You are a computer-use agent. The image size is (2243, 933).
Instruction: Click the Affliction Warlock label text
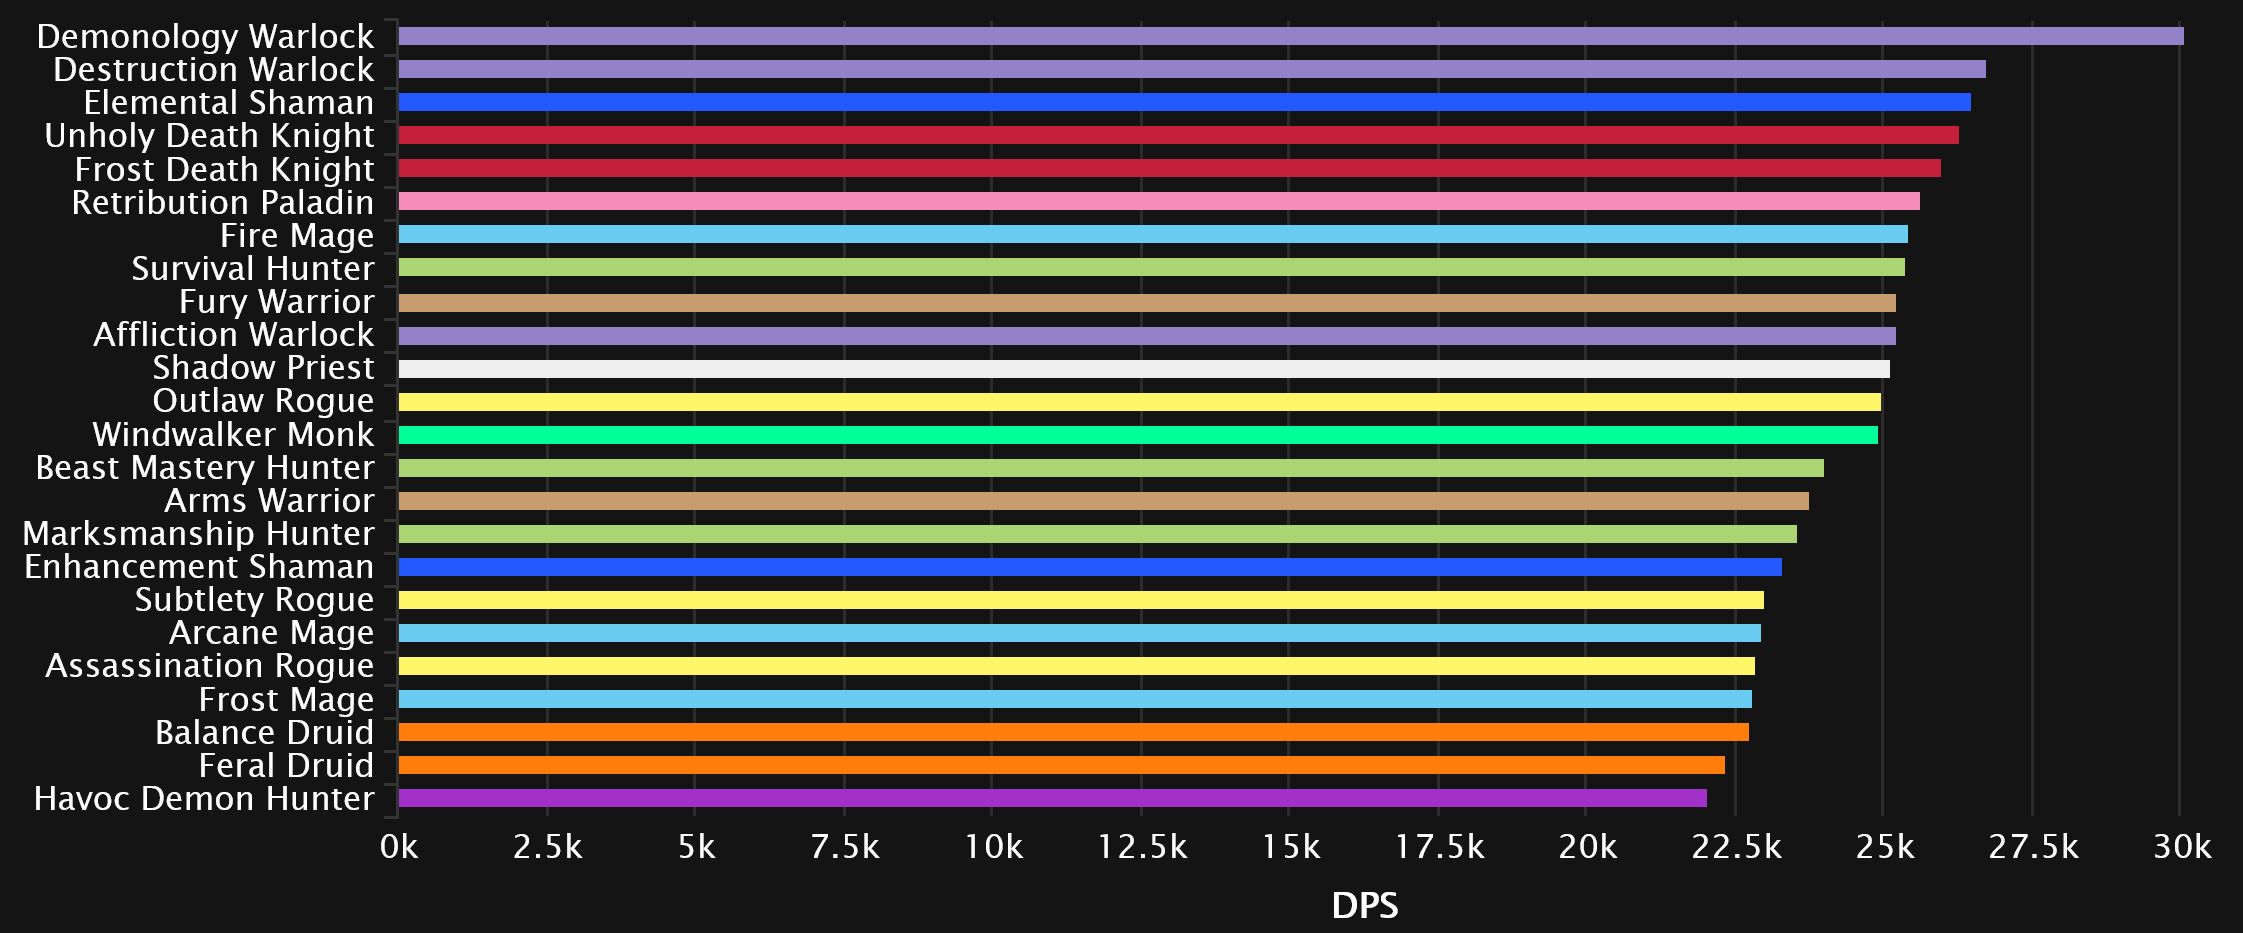[233, 334]
